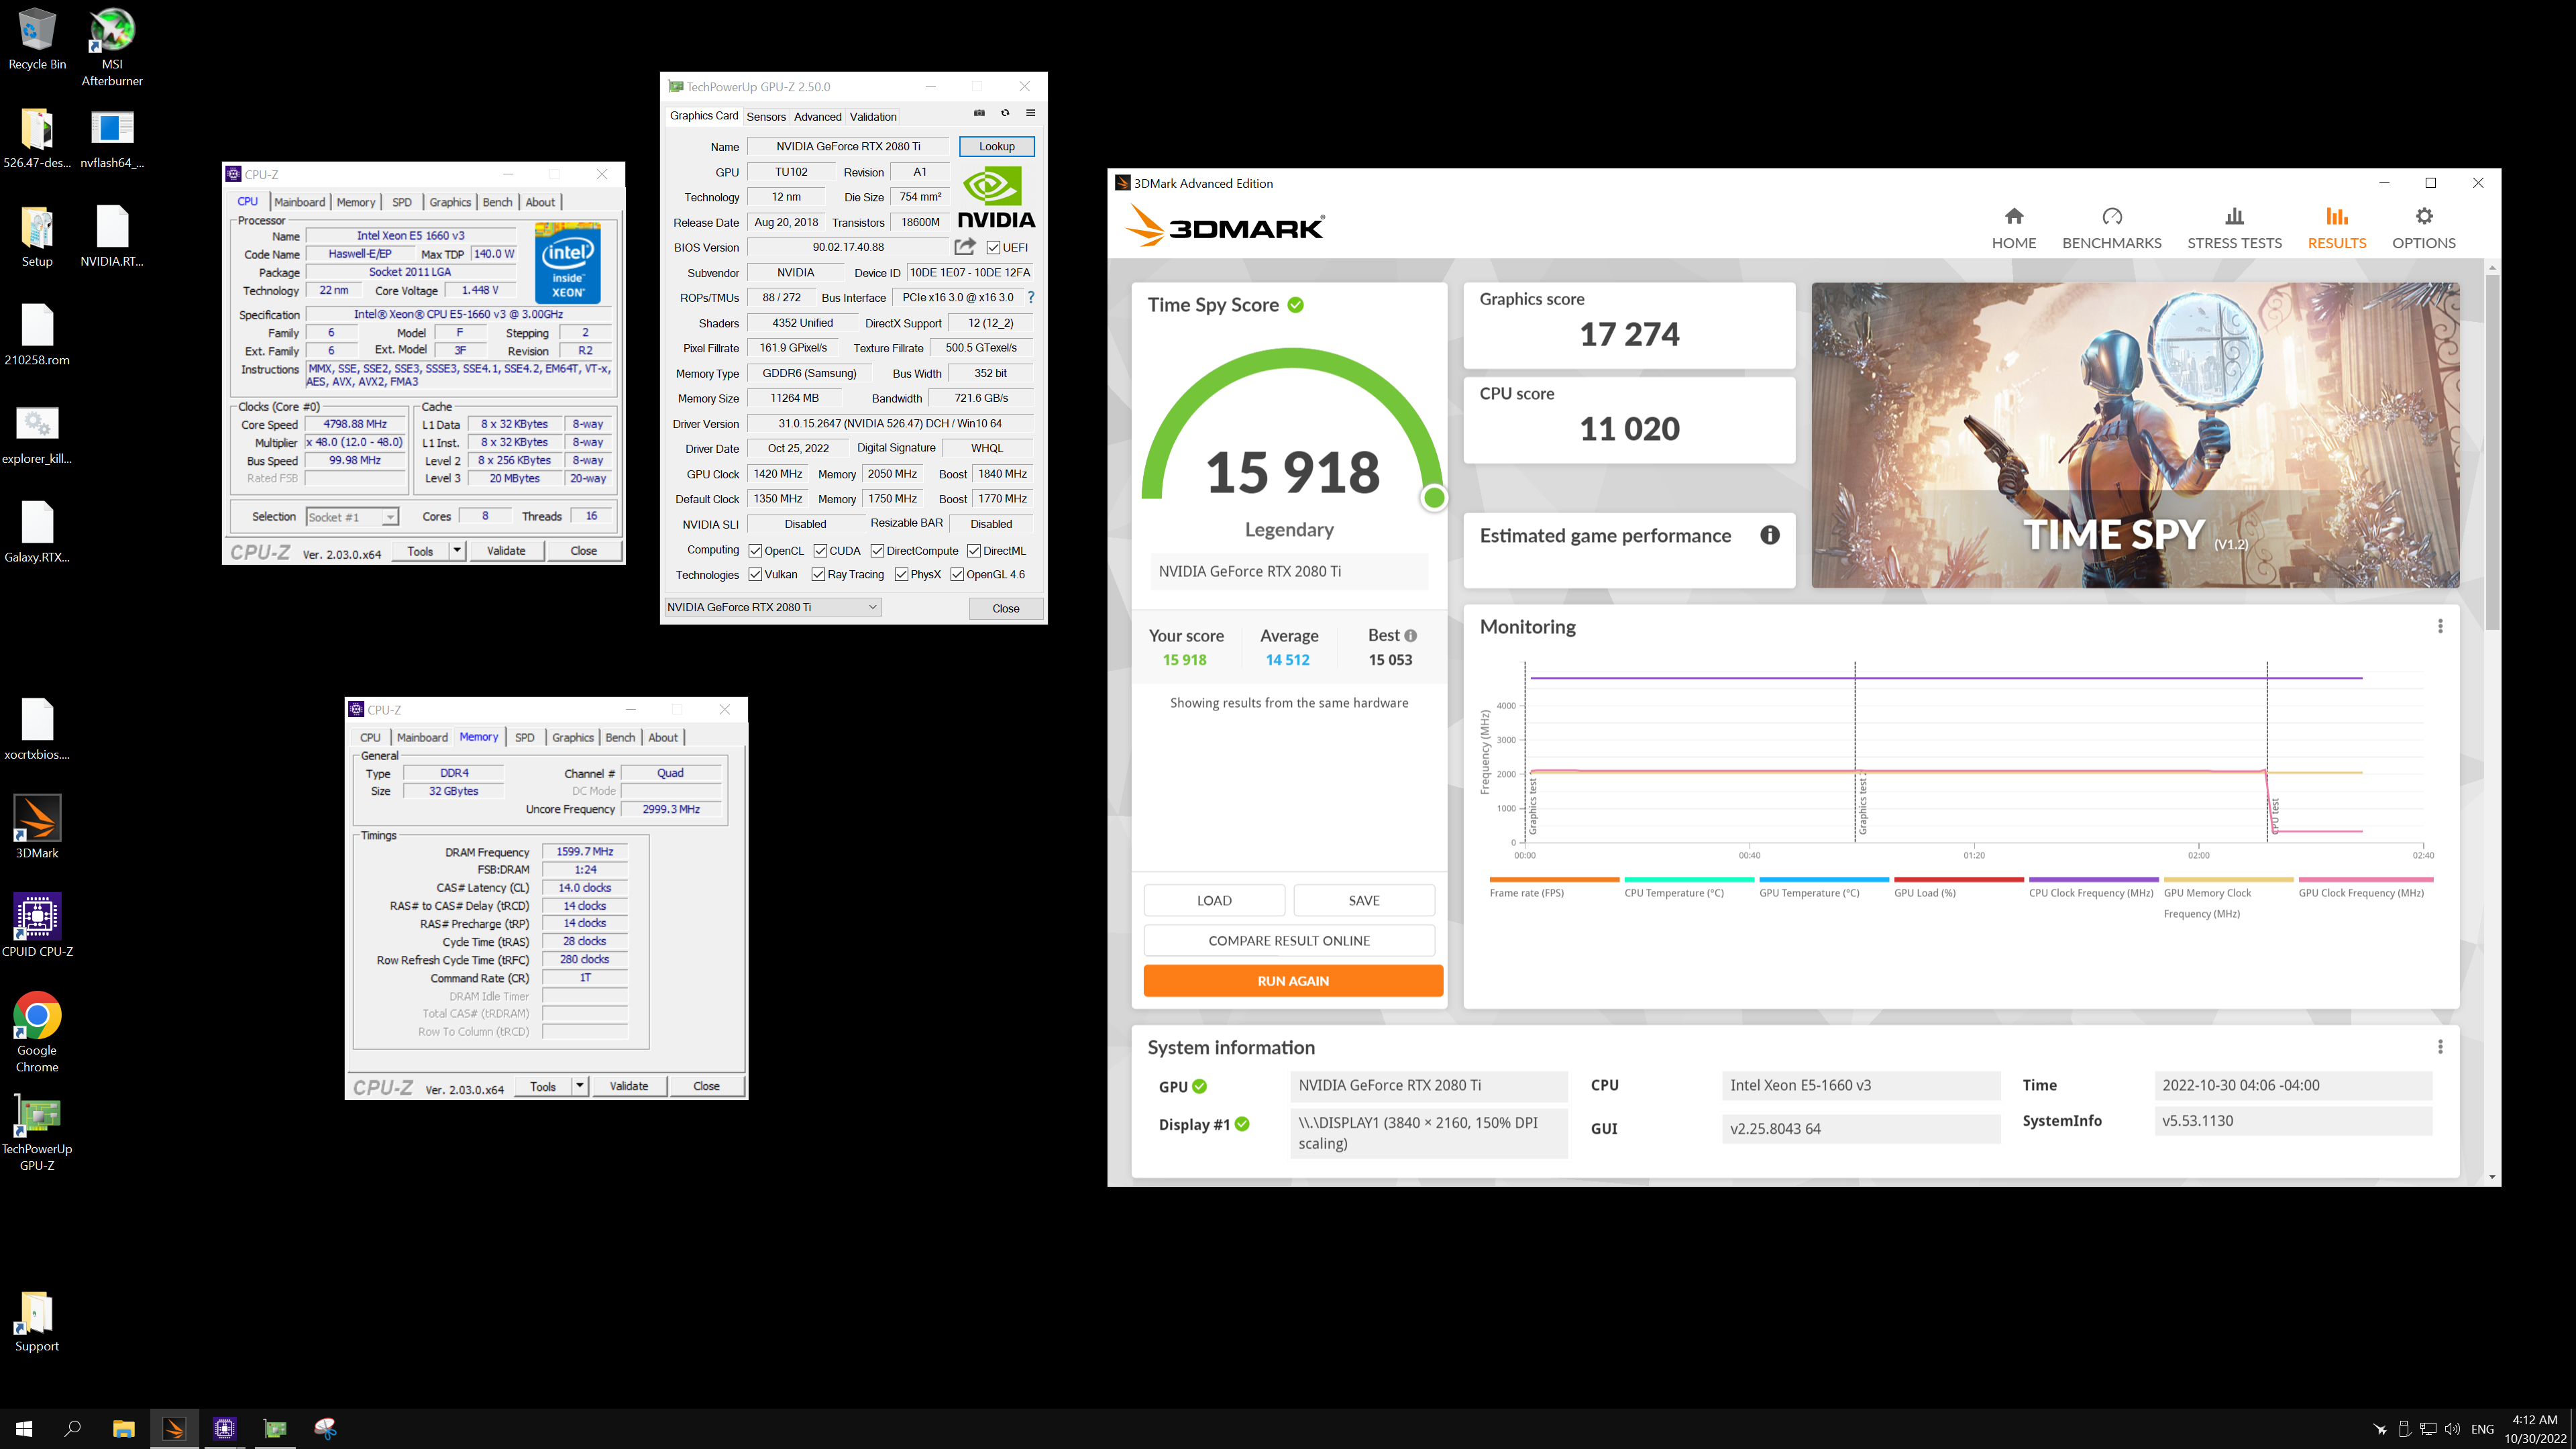Open 3DMark OPTIONS gear
Image resolution: width=2576 pixels, height=1449 pixels.
click(2423, 228)
